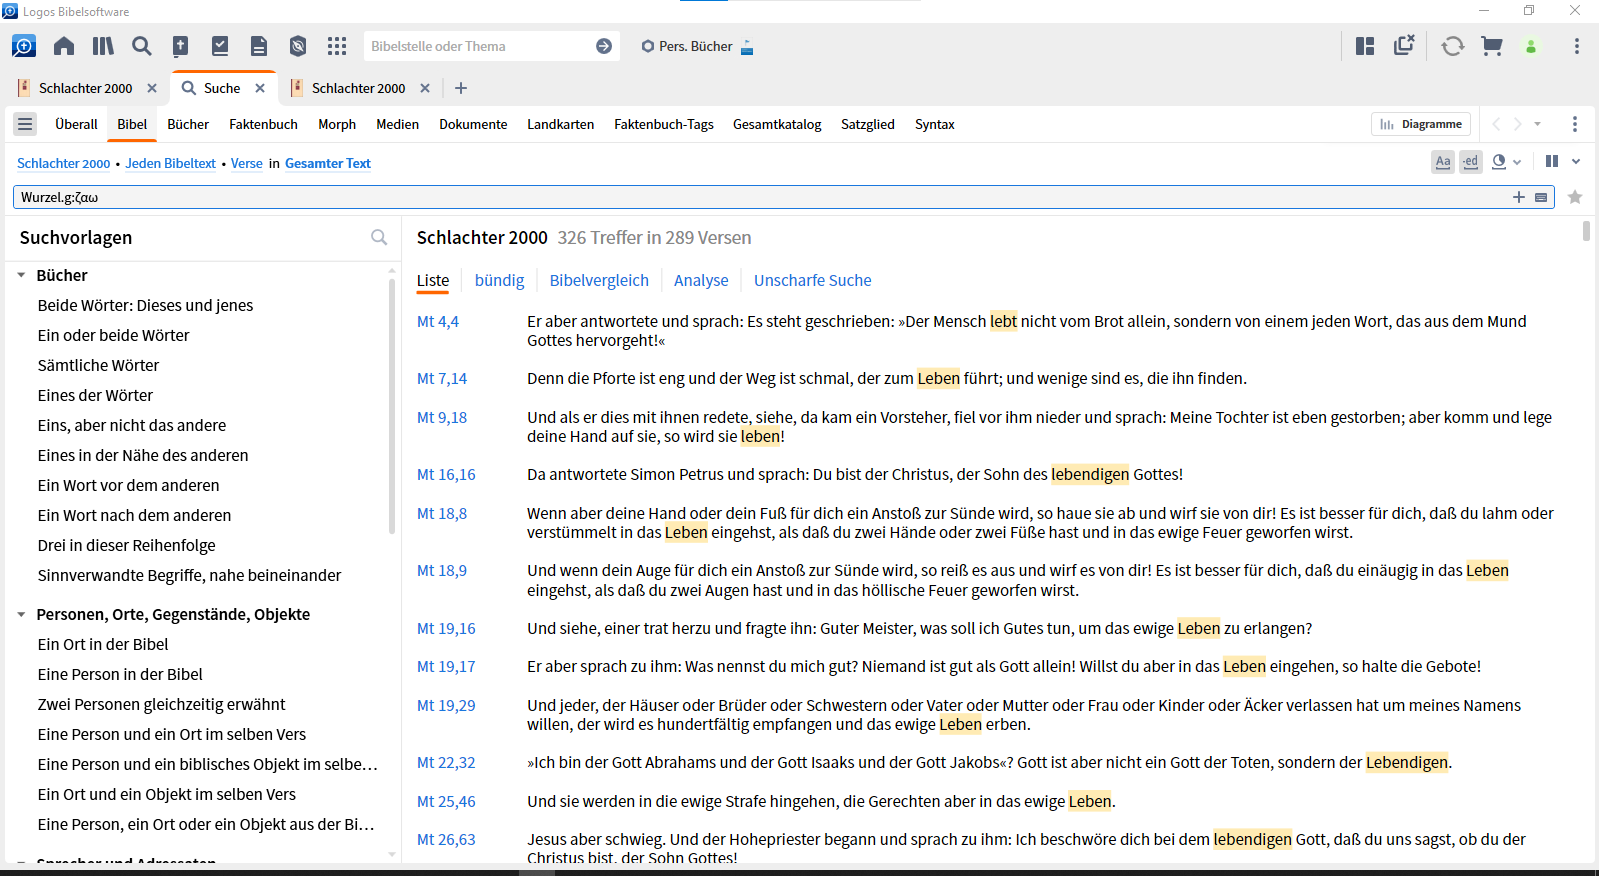
Task: Click the go arrow in the command box
Action: [604, 46]
